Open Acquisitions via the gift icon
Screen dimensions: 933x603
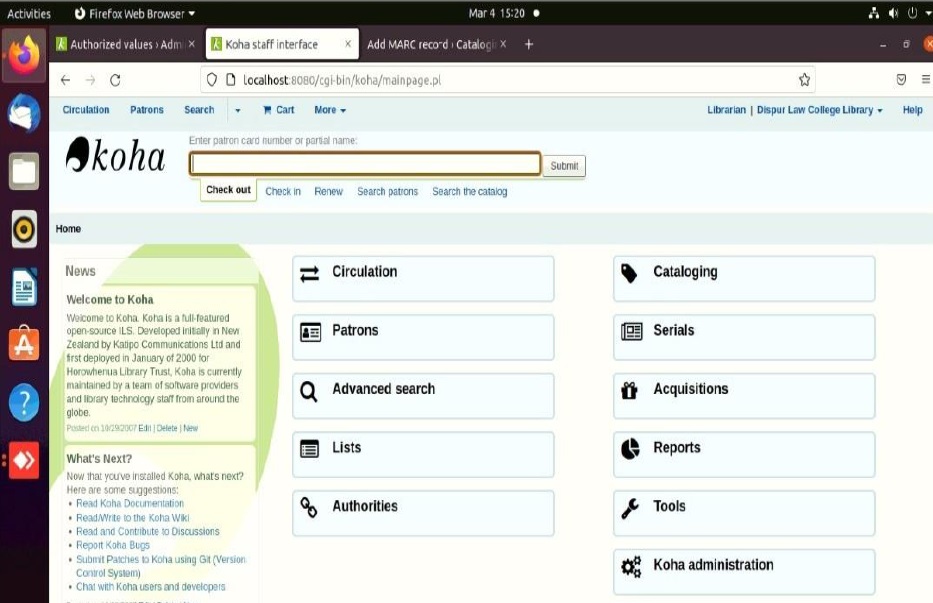point(630,390)
